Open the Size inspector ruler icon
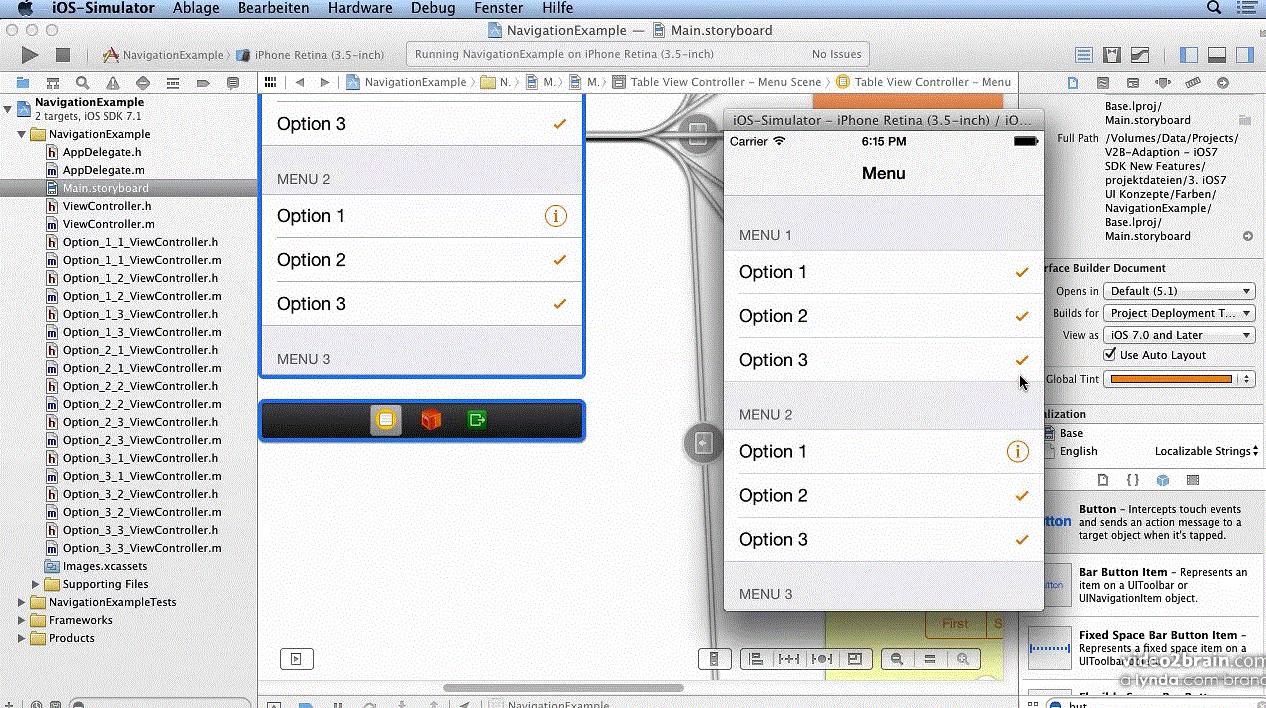The height and width of the screenshot is (708, 1266). click(x=1192, y=83)
